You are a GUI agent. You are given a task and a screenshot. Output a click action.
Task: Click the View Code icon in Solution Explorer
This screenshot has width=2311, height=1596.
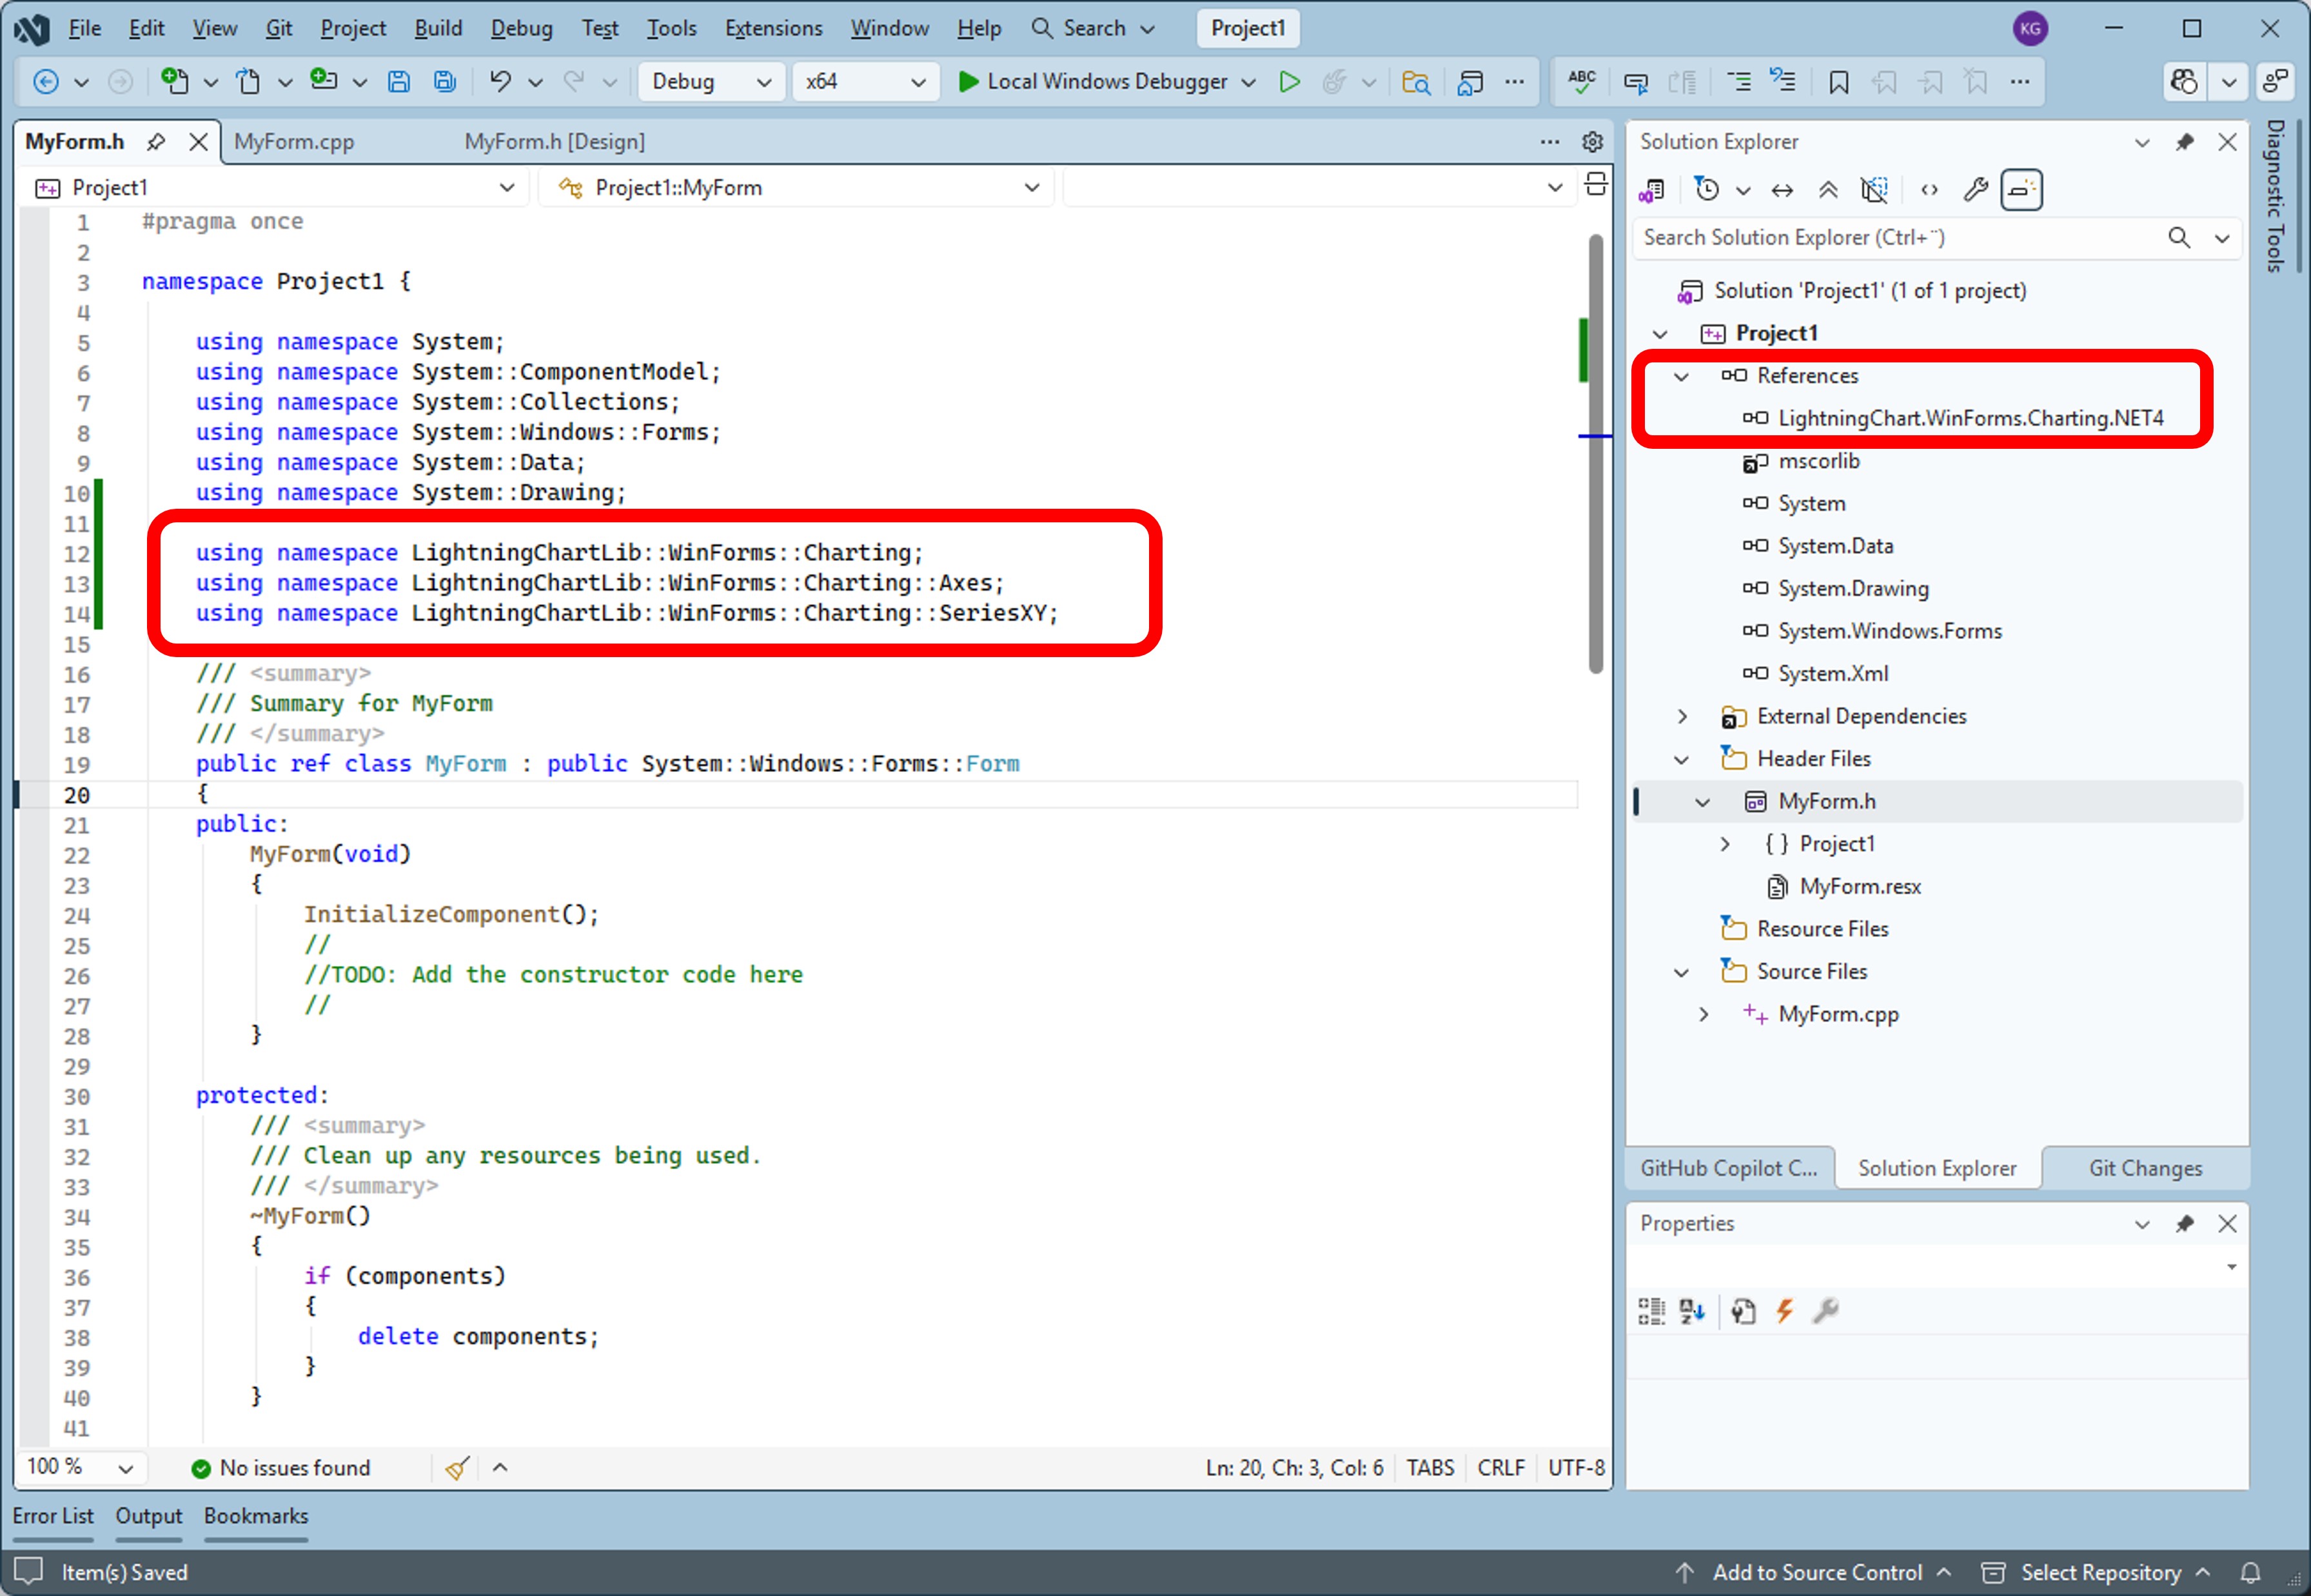(1930, 189)
